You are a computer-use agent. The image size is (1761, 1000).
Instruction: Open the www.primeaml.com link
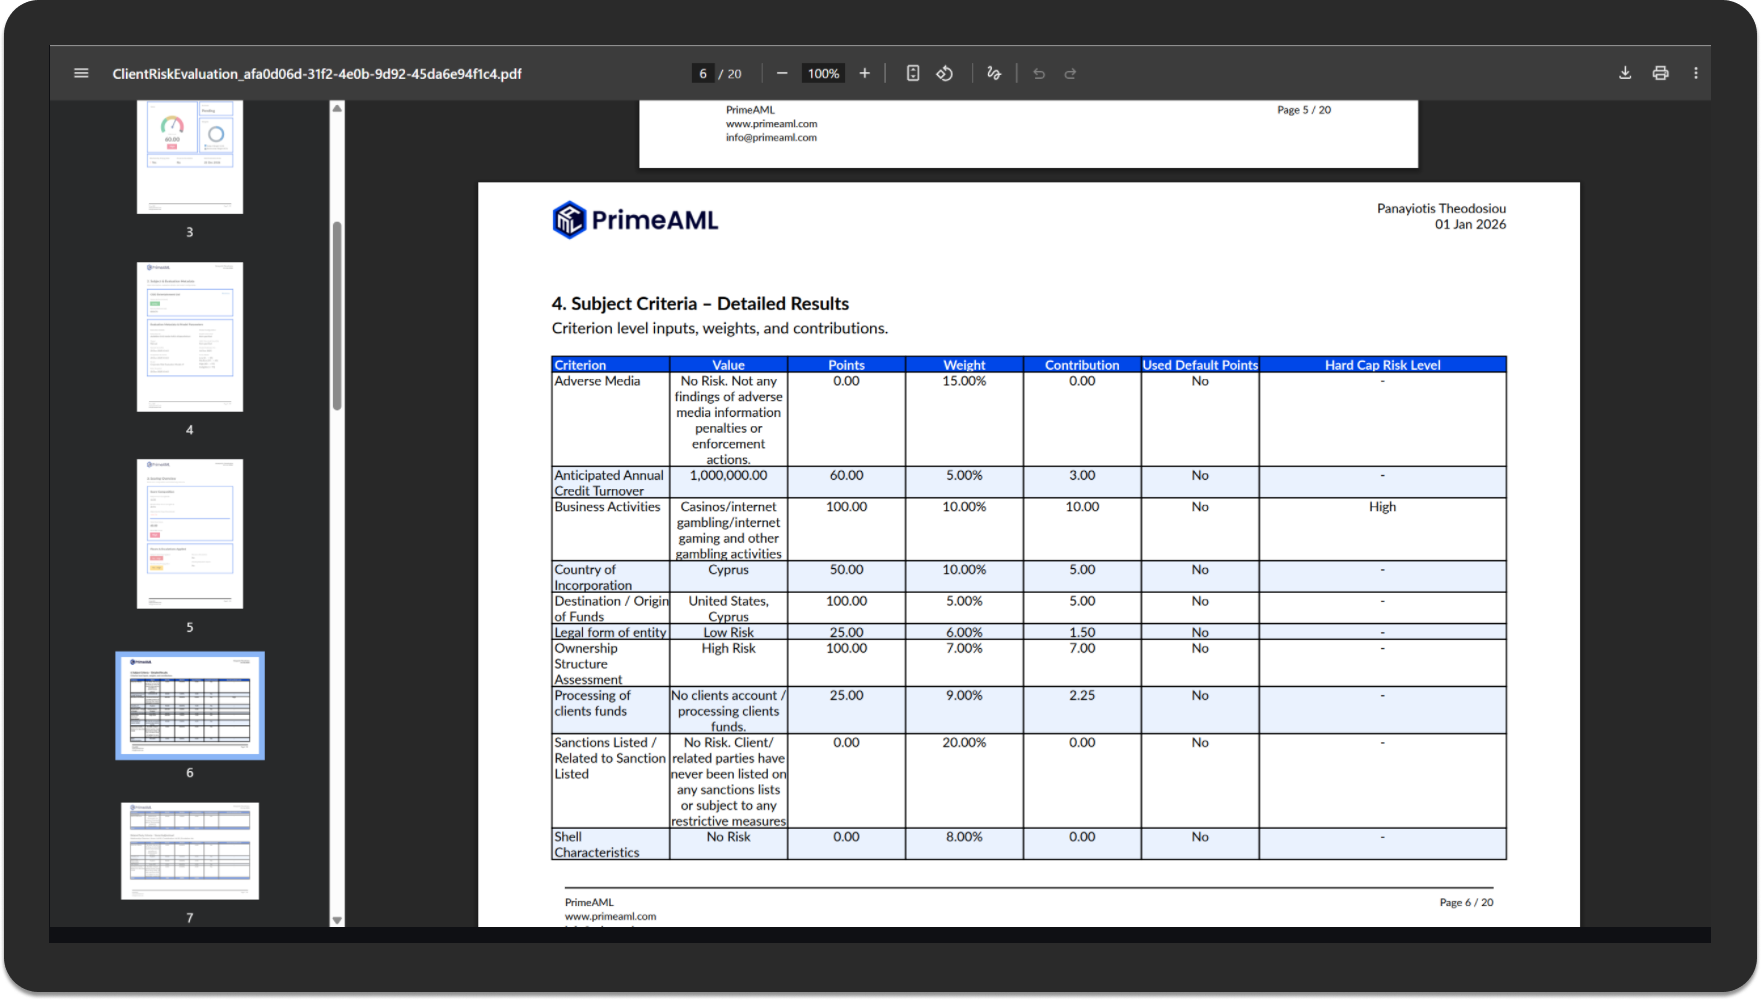[x=770, y=124]
